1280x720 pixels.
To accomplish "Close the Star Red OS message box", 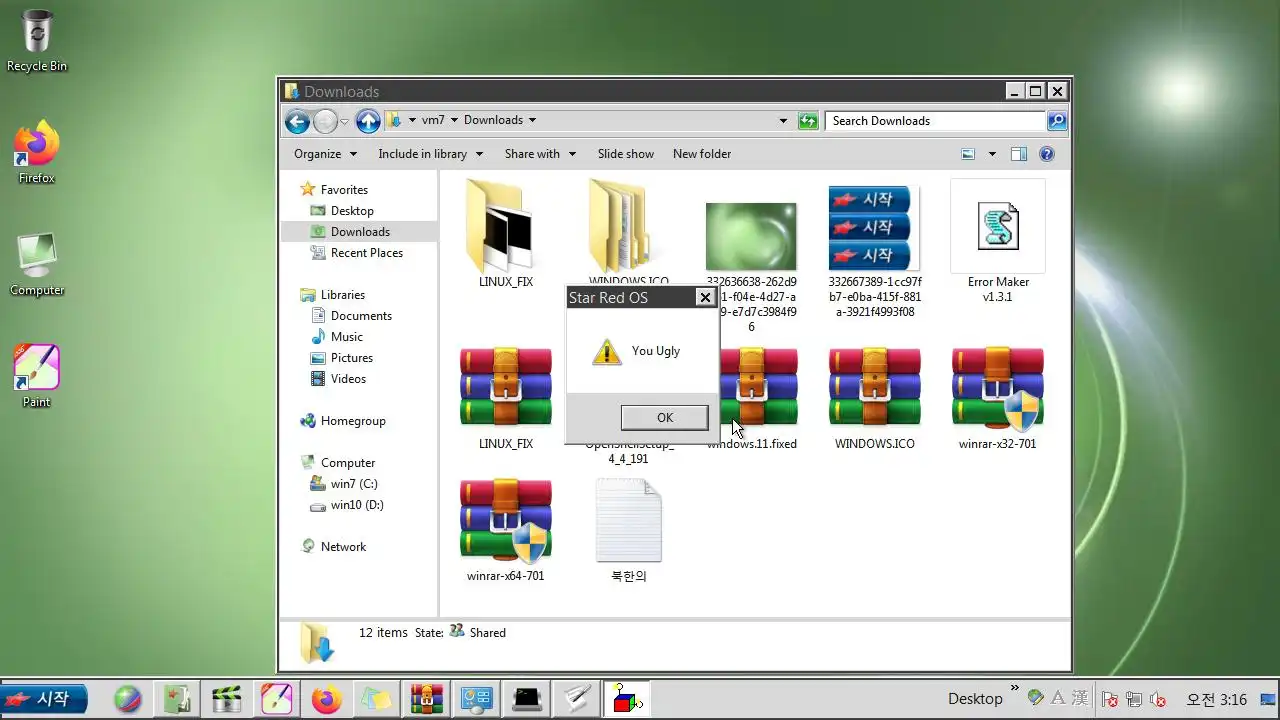I will pos(705,297).
